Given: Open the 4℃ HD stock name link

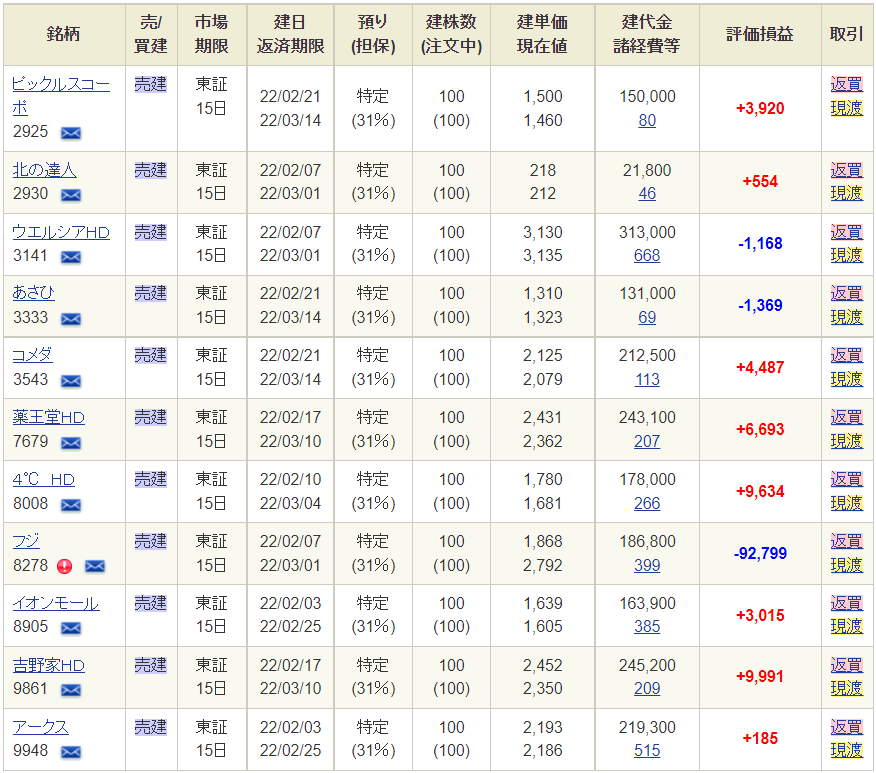Looking at the screenshot, I should pos(43,479).
